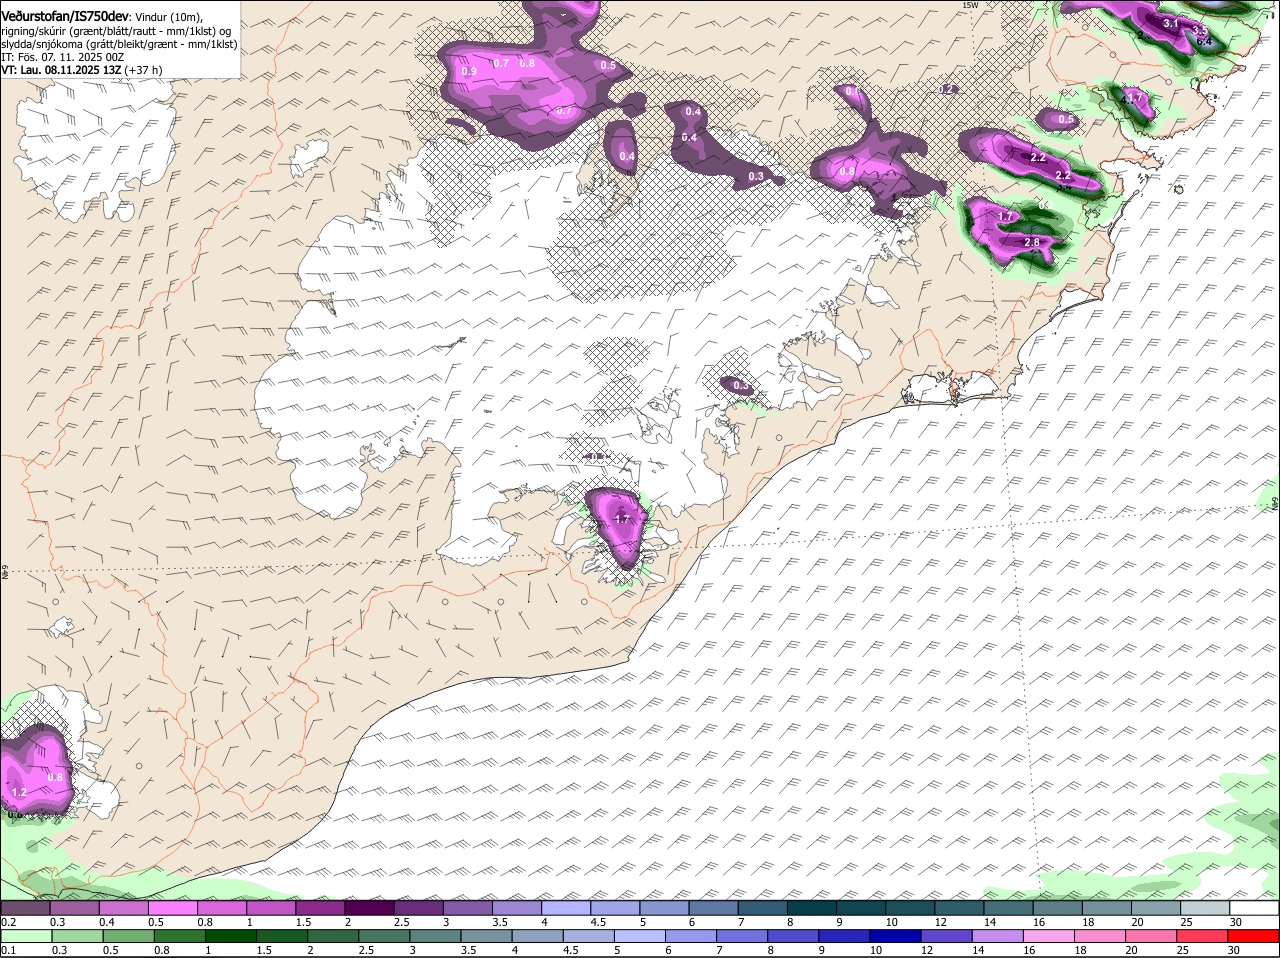Select the 'Vindur (10m)' header label

(168, 18)
